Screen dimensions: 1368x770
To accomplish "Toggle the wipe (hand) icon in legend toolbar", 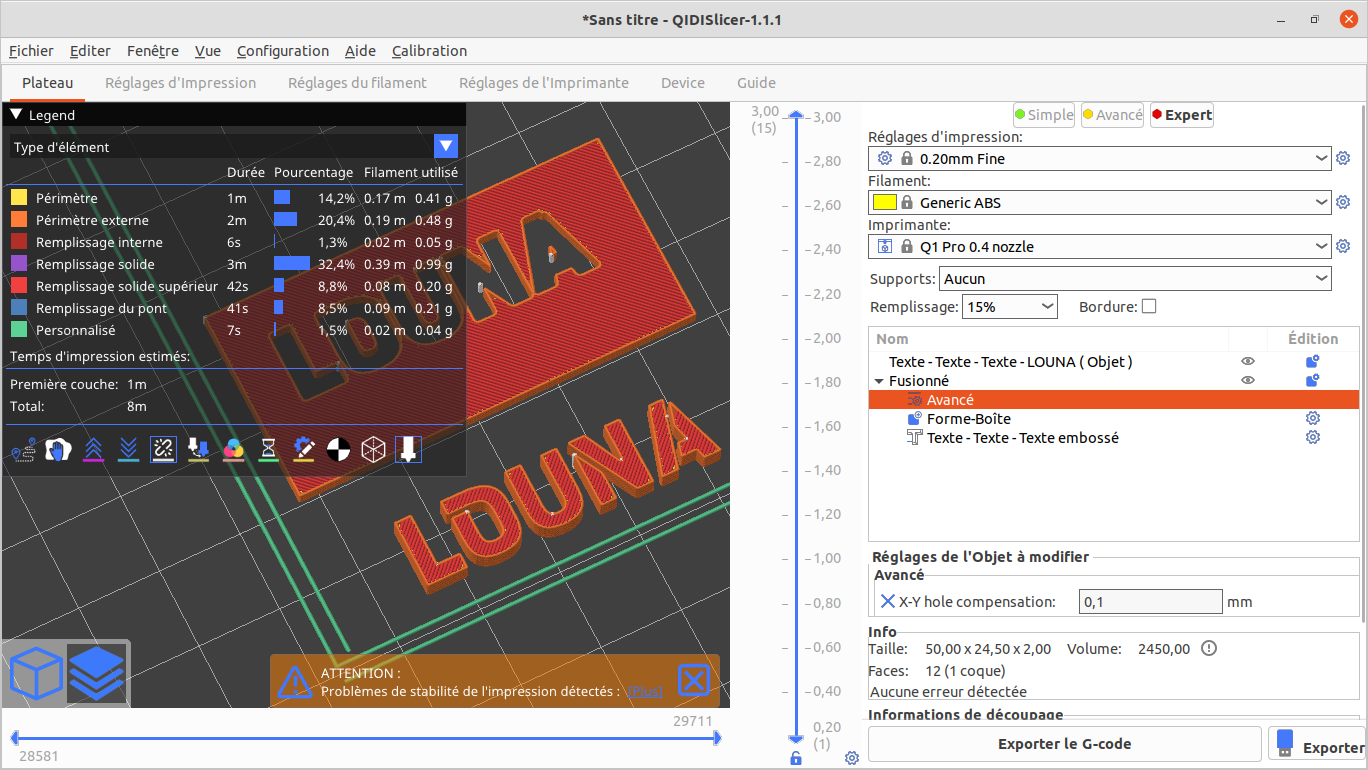I will point(59,450).
